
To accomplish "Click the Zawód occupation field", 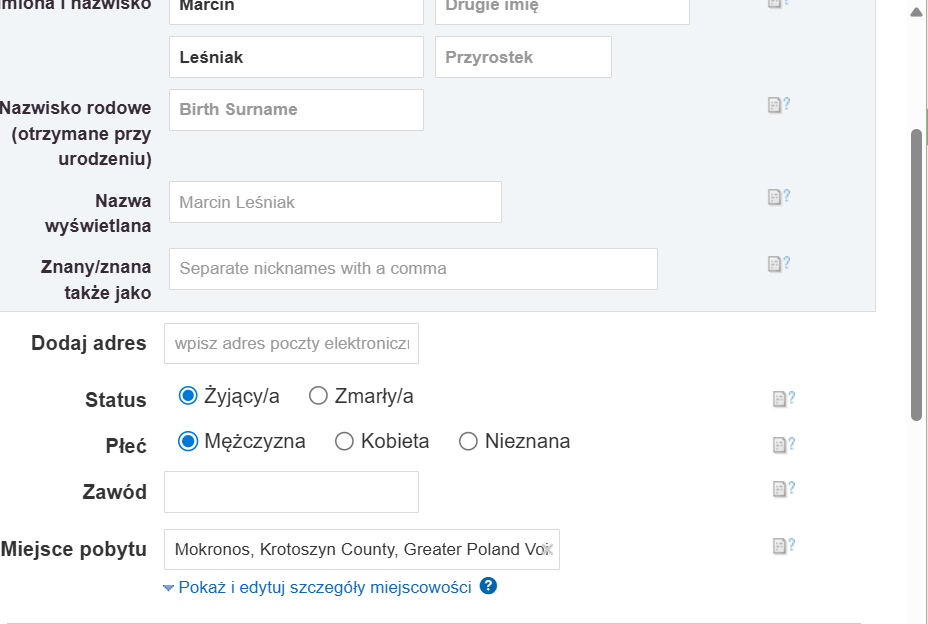I will [291, 492].
